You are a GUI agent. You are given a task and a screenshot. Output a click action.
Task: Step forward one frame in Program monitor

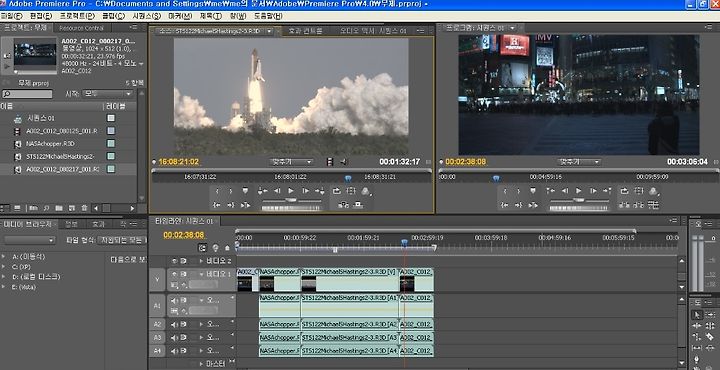593,191
